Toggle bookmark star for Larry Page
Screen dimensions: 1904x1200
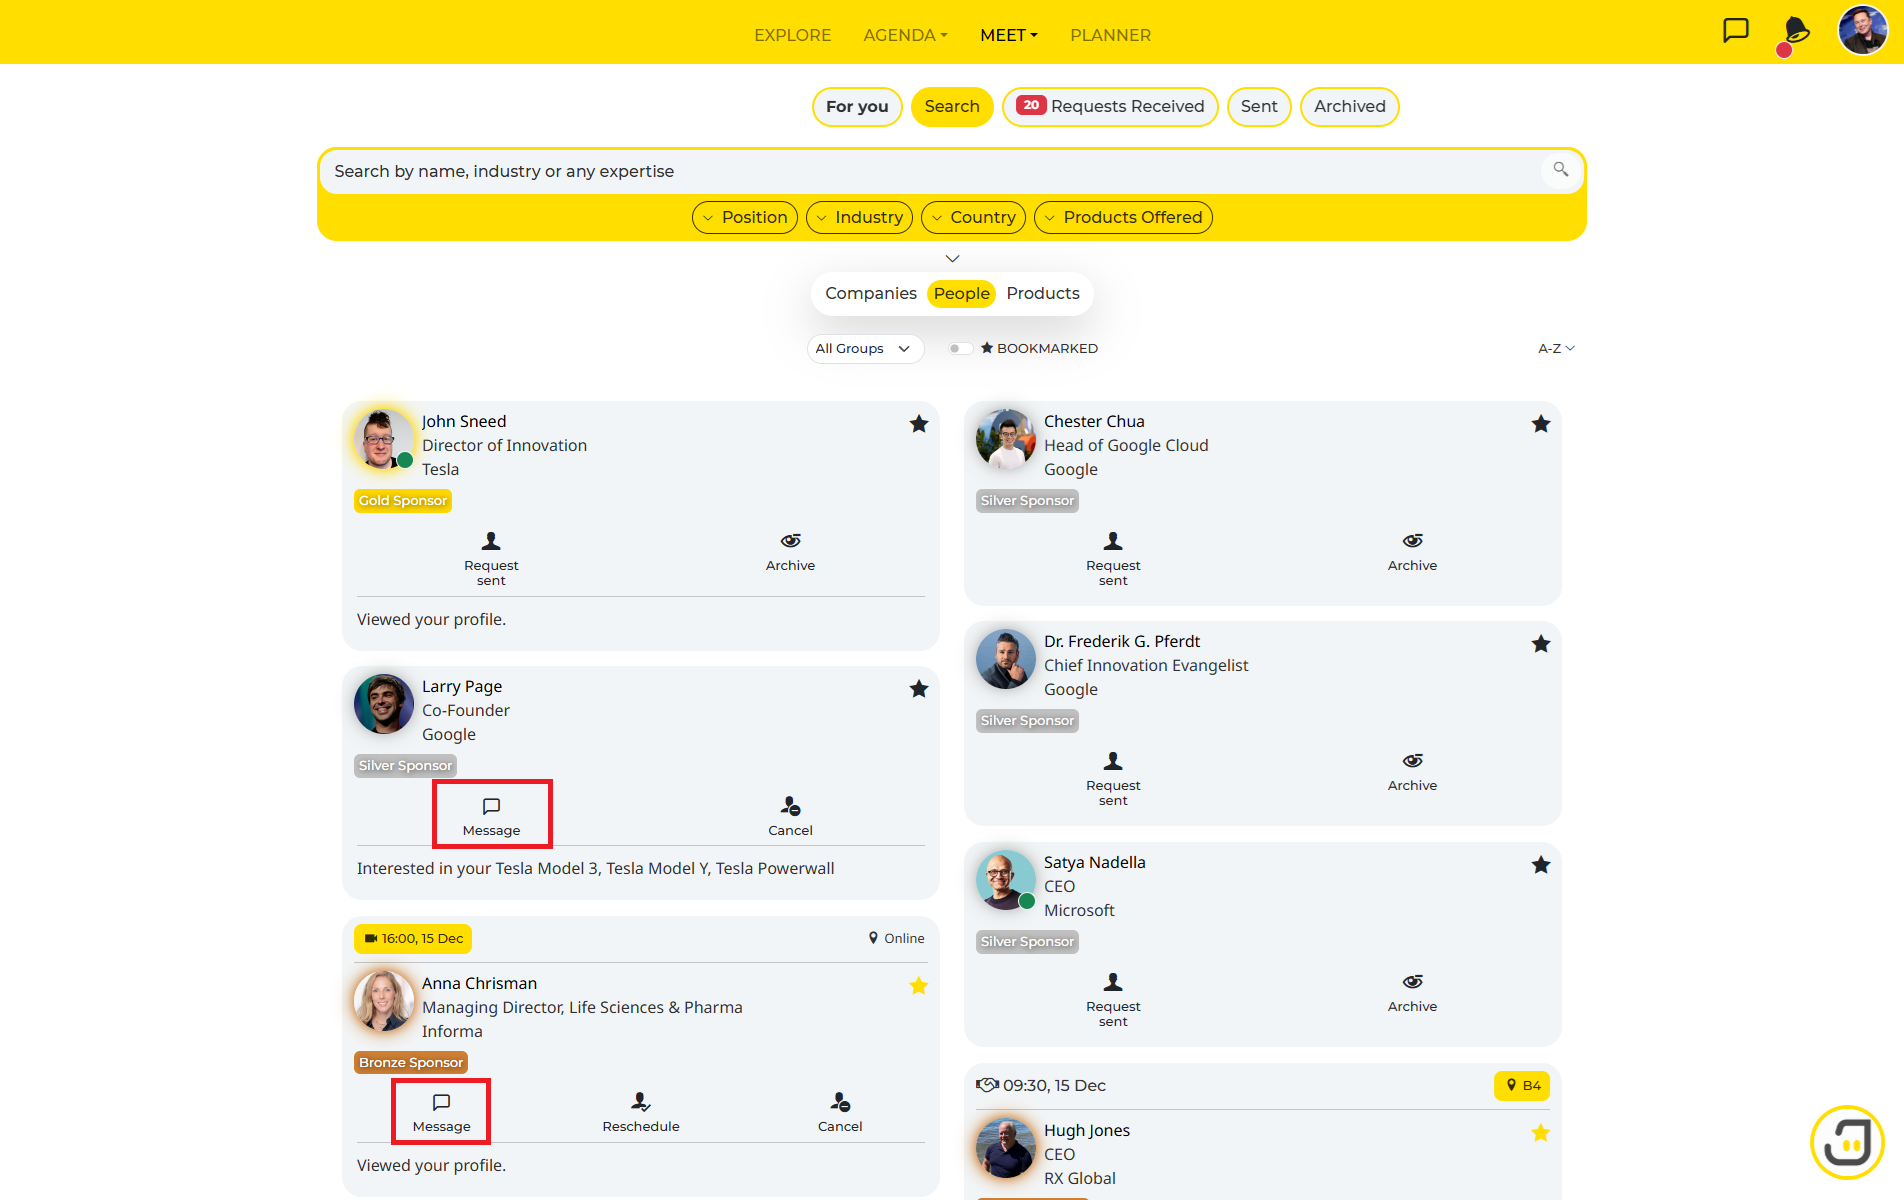point(919,689)
